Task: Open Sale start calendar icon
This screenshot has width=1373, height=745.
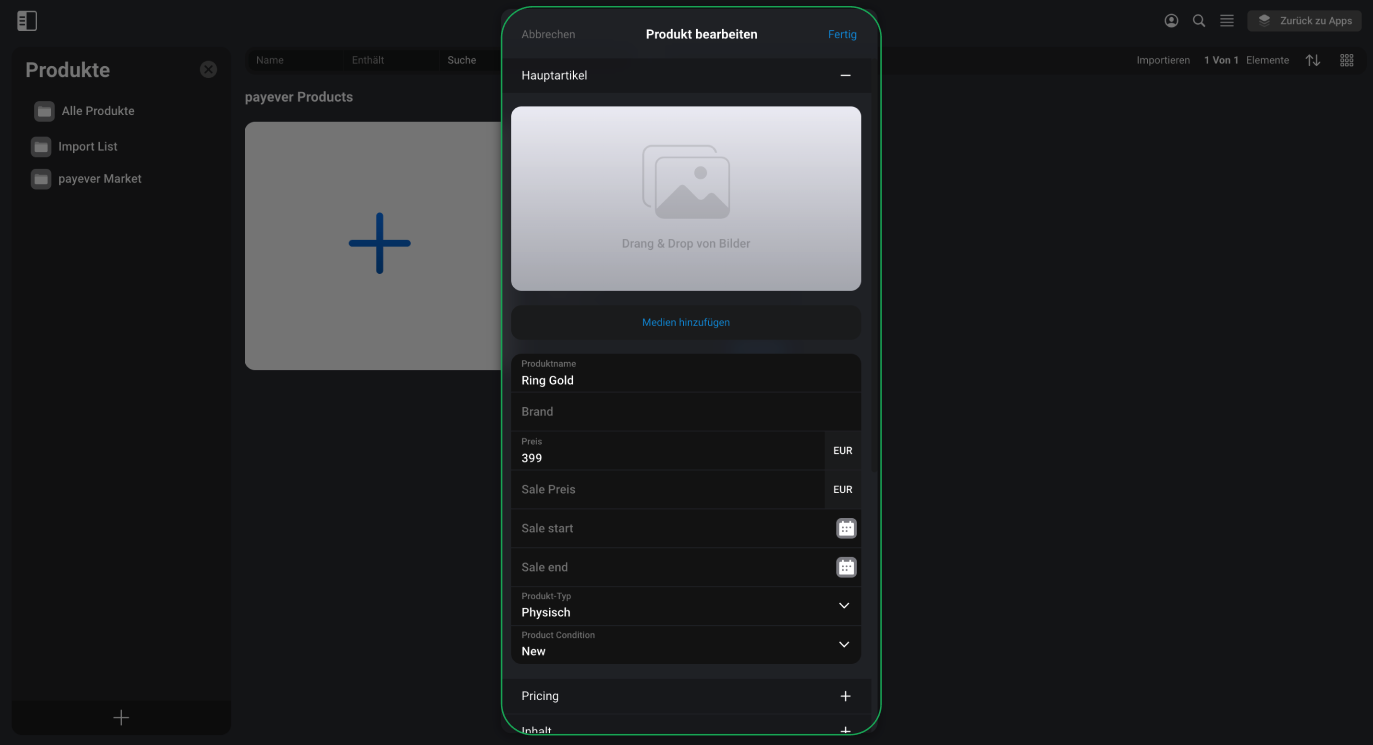Action: [x=846, y=528]
